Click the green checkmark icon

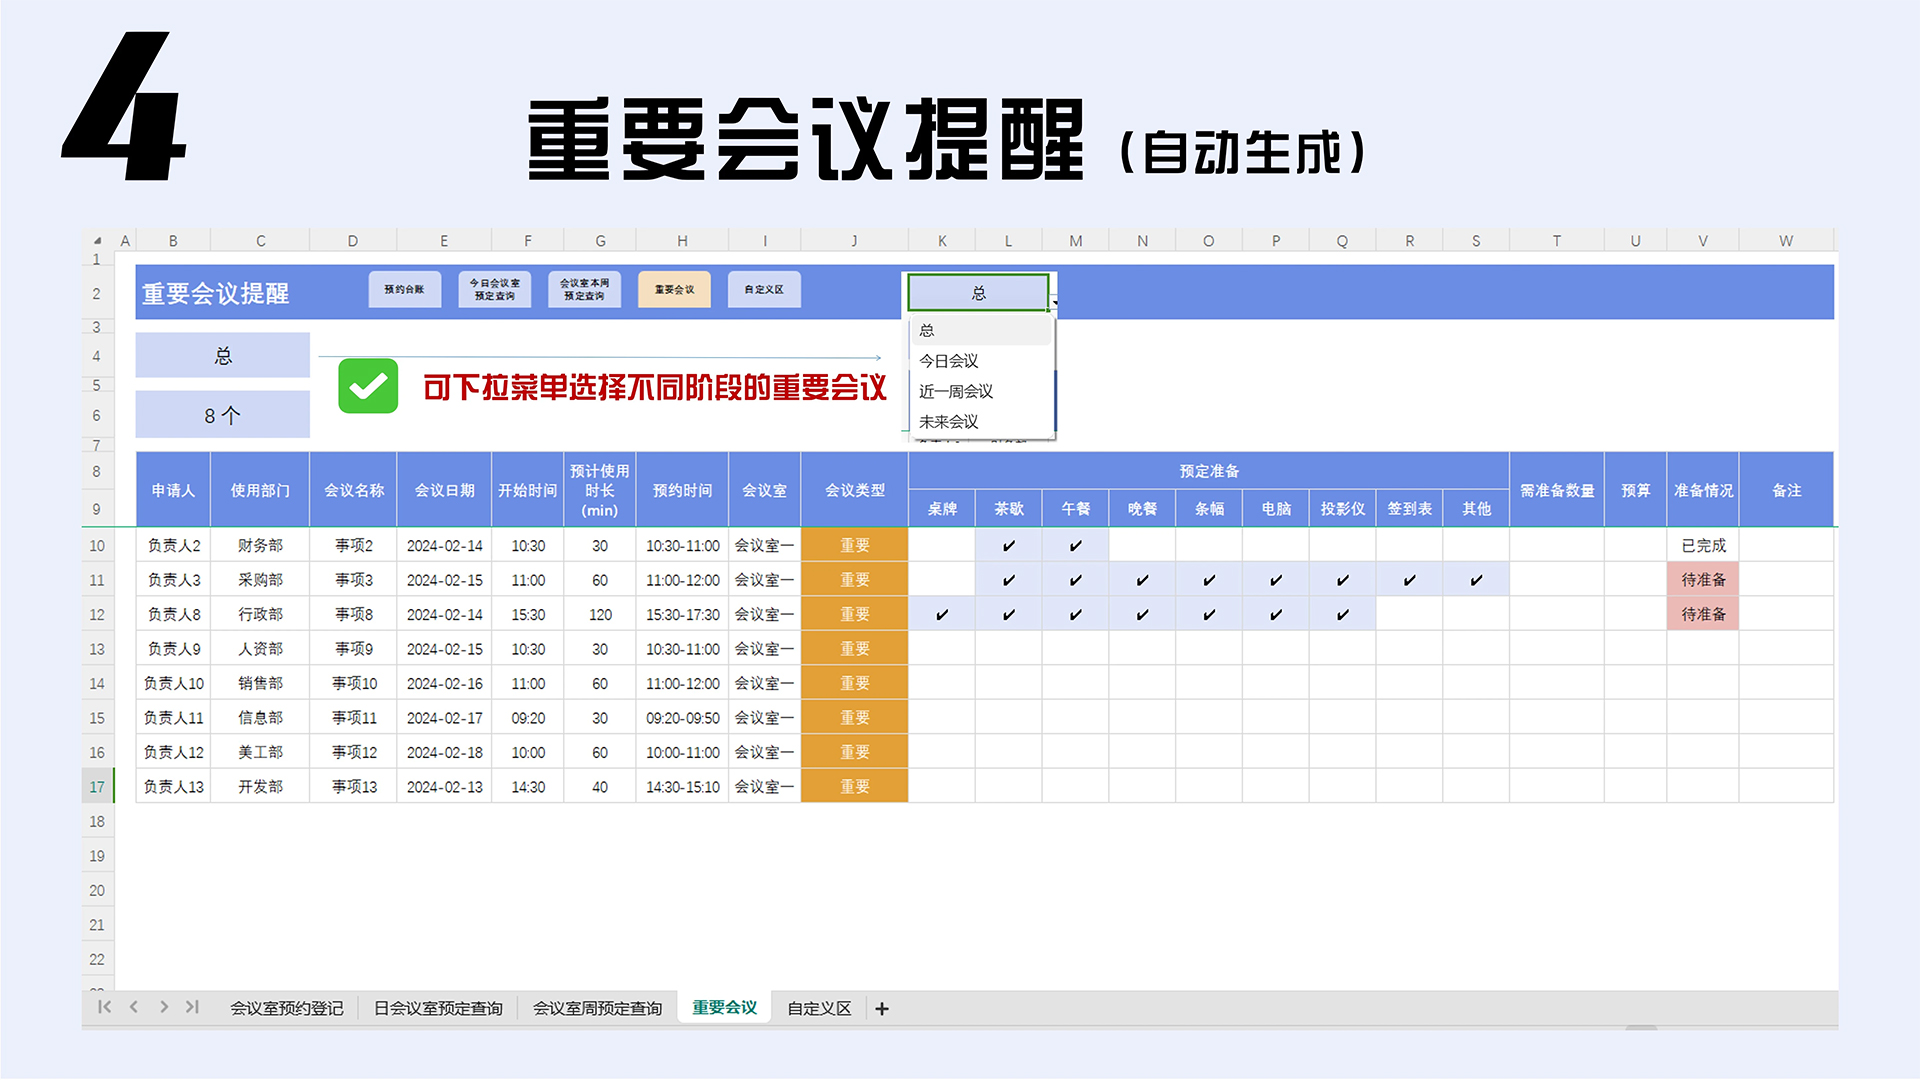click(x=368, y=386)
